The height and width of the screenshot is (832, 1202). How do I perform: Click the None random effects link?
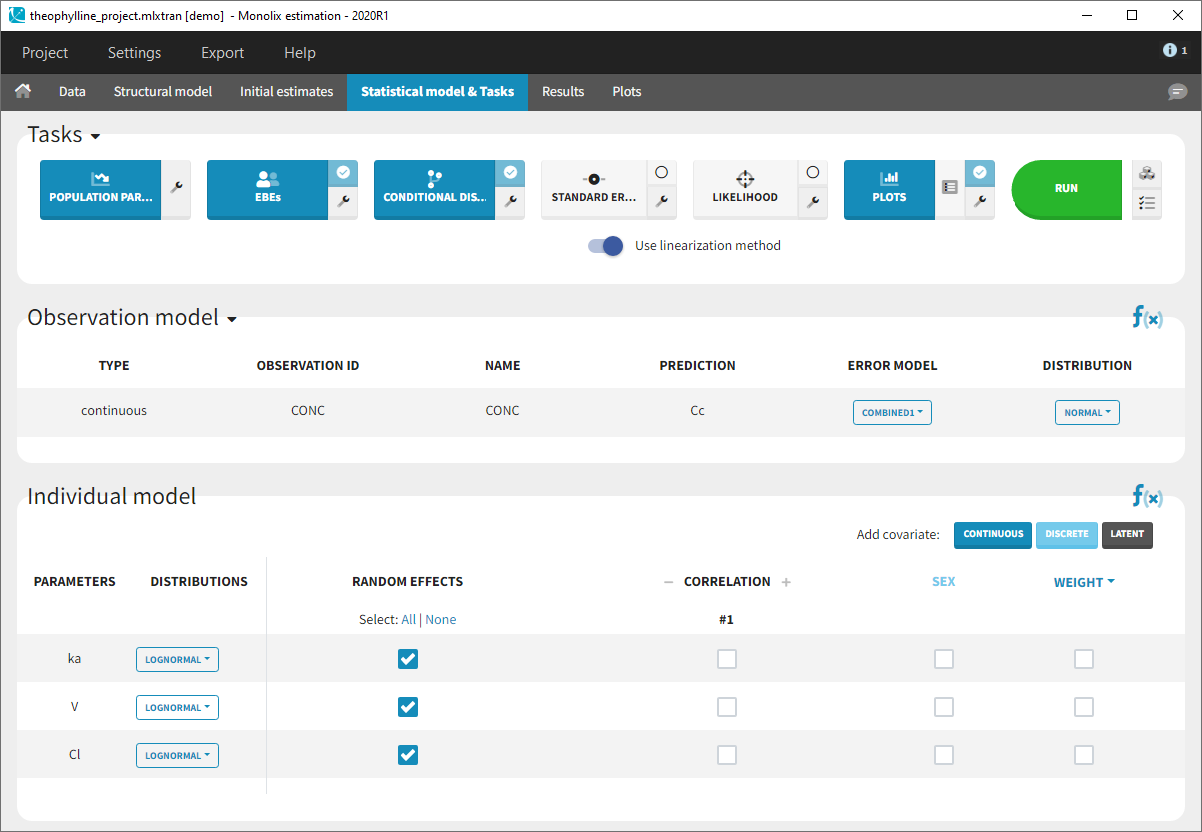point(441,620)
